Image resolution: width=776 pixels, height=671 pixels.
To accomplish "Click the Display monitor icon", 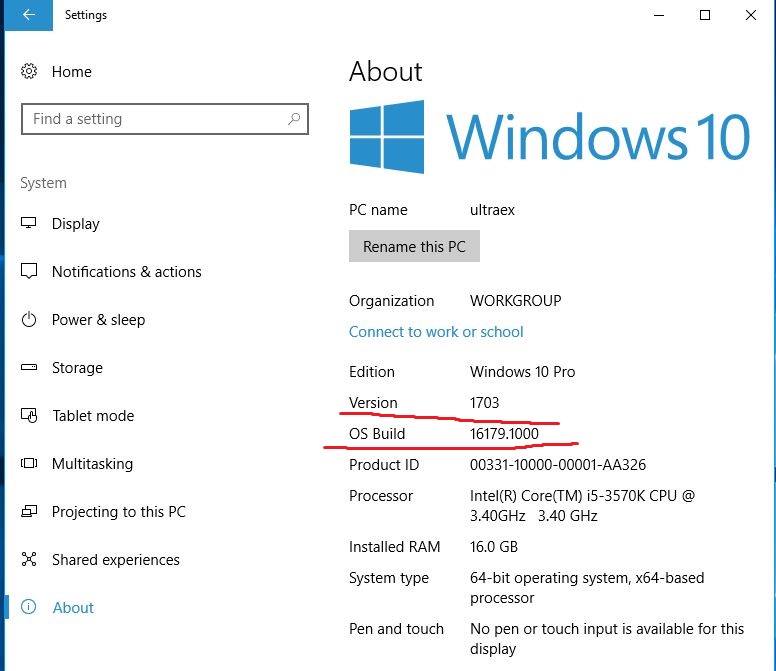I will (x=29, y=223).
